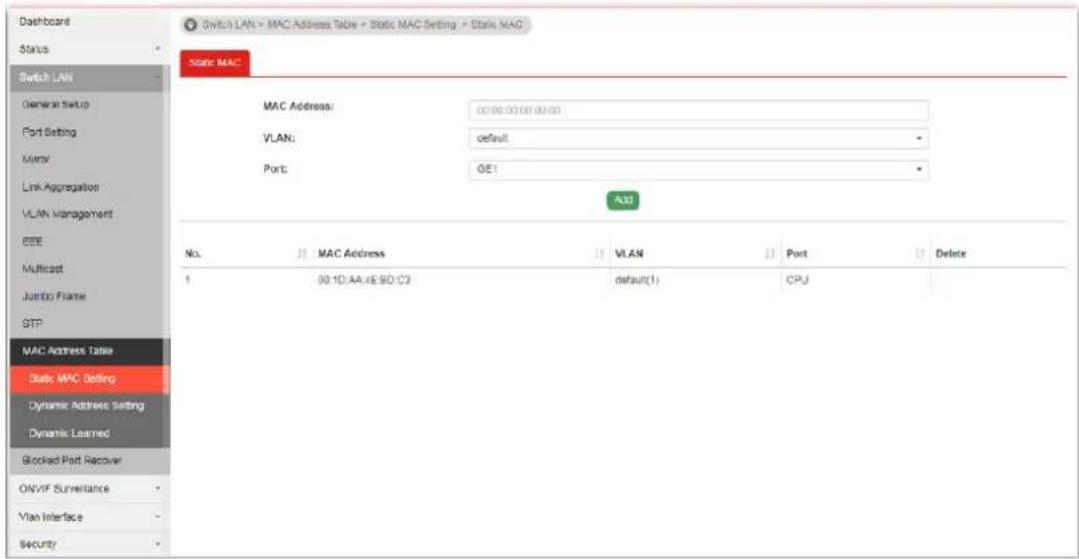Open the Multicast settings
1079x559 pixels.
86,269
